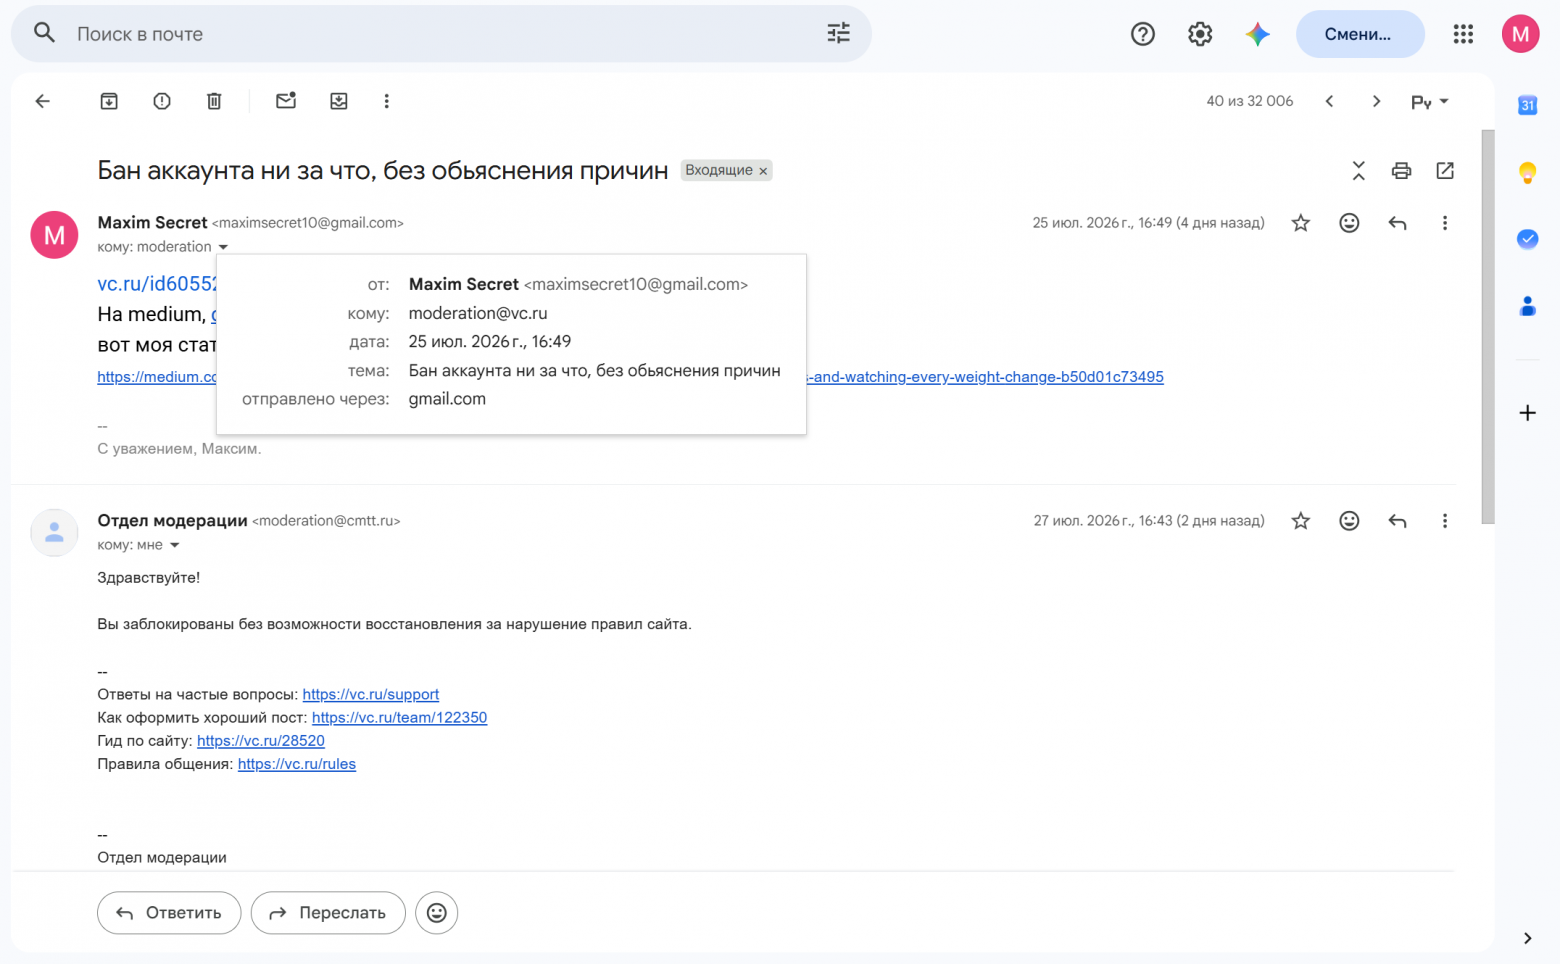Open the Gemini sparkle icon

coord(1258,34)
